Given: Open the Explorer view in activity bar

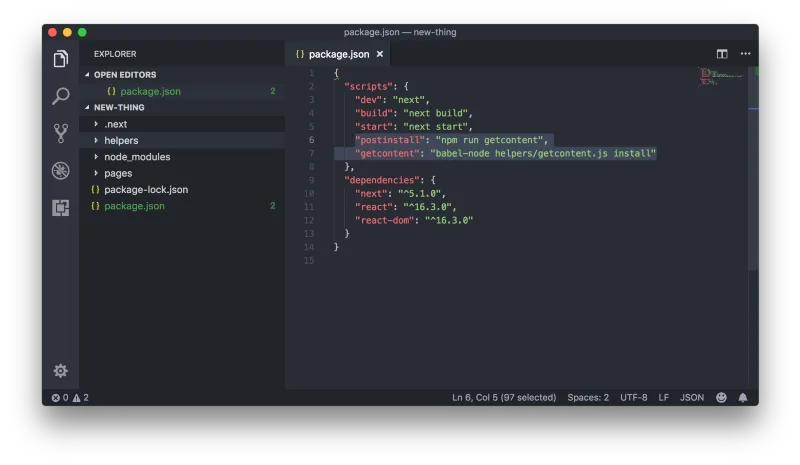Looking at the screenshot, I should pos(60,59).
